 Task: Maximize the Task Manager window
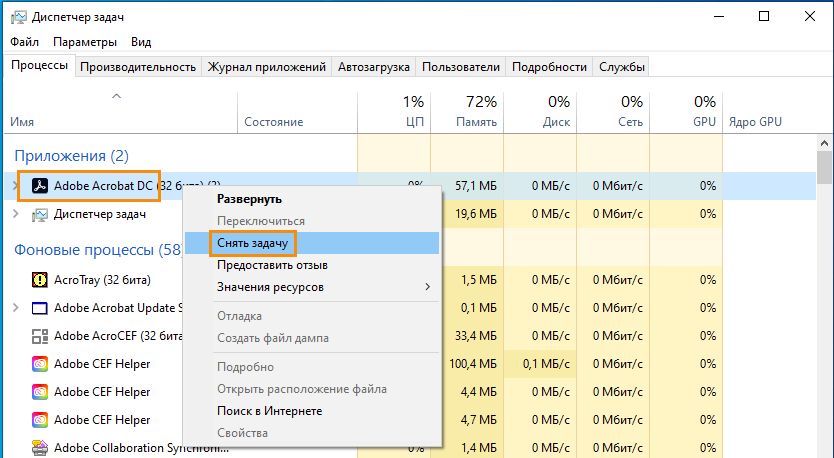point(764,16)
